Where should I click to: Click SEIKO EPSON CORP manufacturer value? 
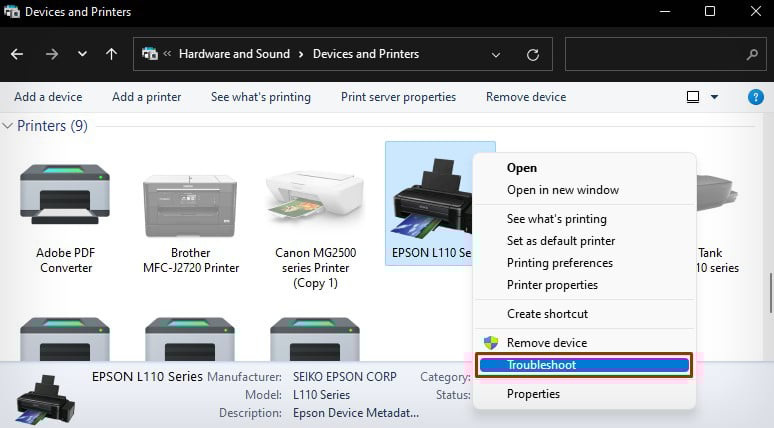[x=345, y=377]
